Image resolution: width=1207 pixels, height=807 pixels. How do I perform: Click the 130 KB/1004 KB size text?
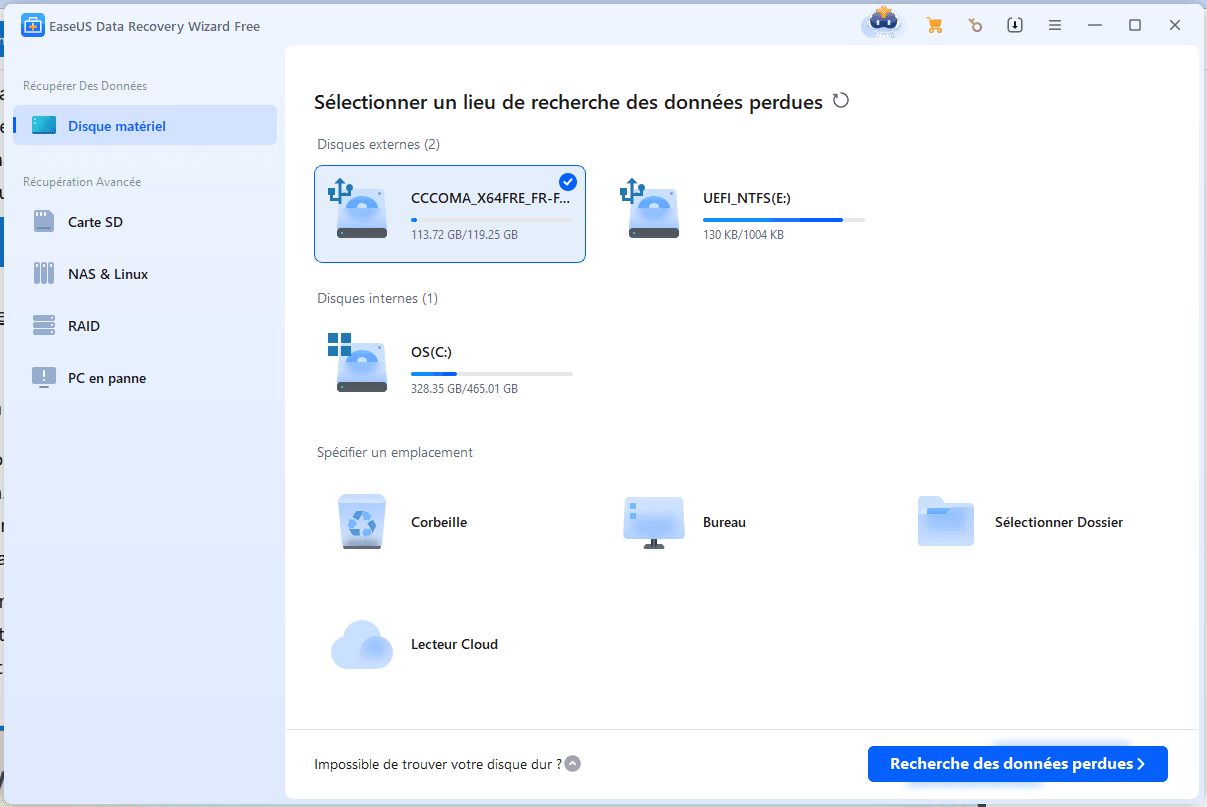click(743, 235)
